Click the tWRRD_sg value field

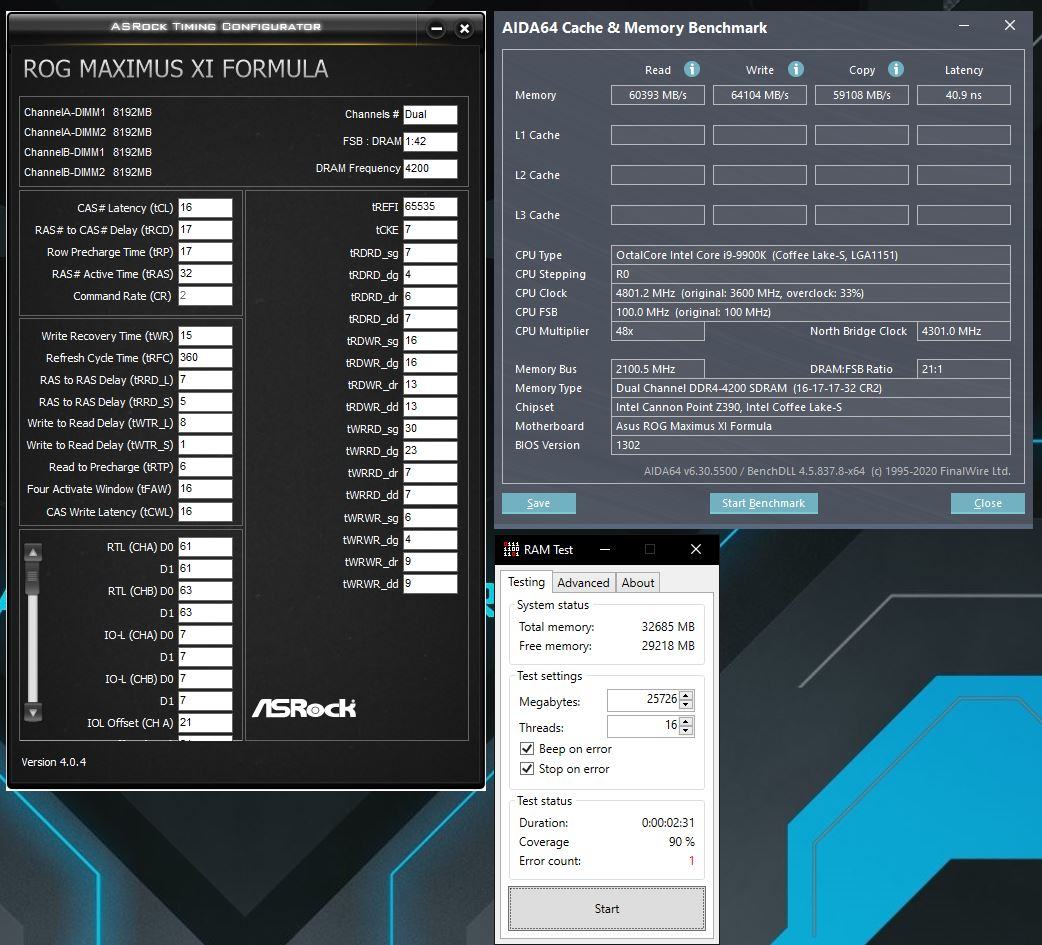coord(430,429)
